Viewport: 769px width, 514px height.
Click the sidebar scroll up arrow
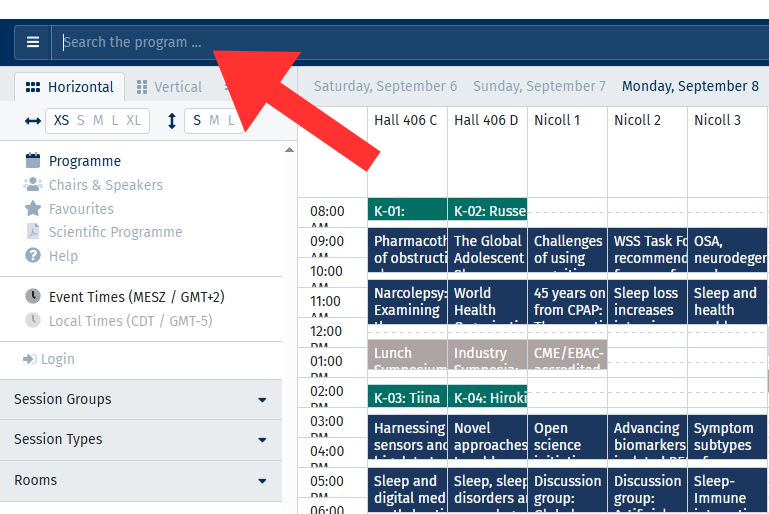[290, 150]
